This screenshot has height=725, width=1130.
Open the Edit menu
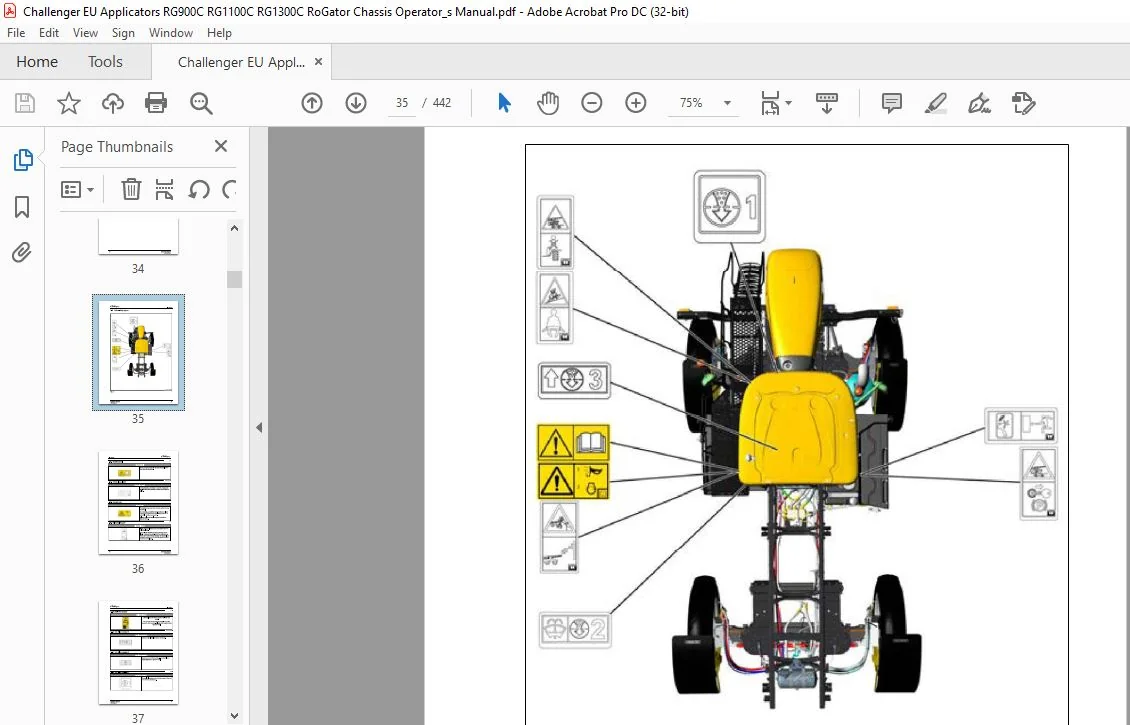point(49,32)
